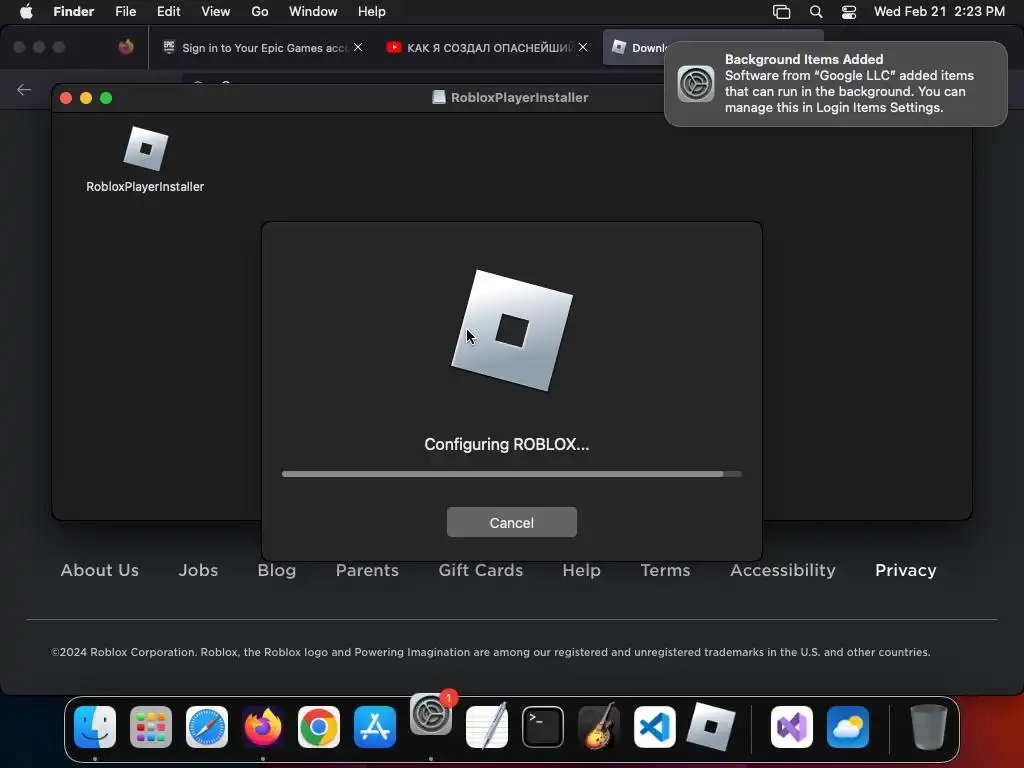Open the Window menu
Image resolution: width=1024 pixels, height=768 pixels.
tap(313, 12)
